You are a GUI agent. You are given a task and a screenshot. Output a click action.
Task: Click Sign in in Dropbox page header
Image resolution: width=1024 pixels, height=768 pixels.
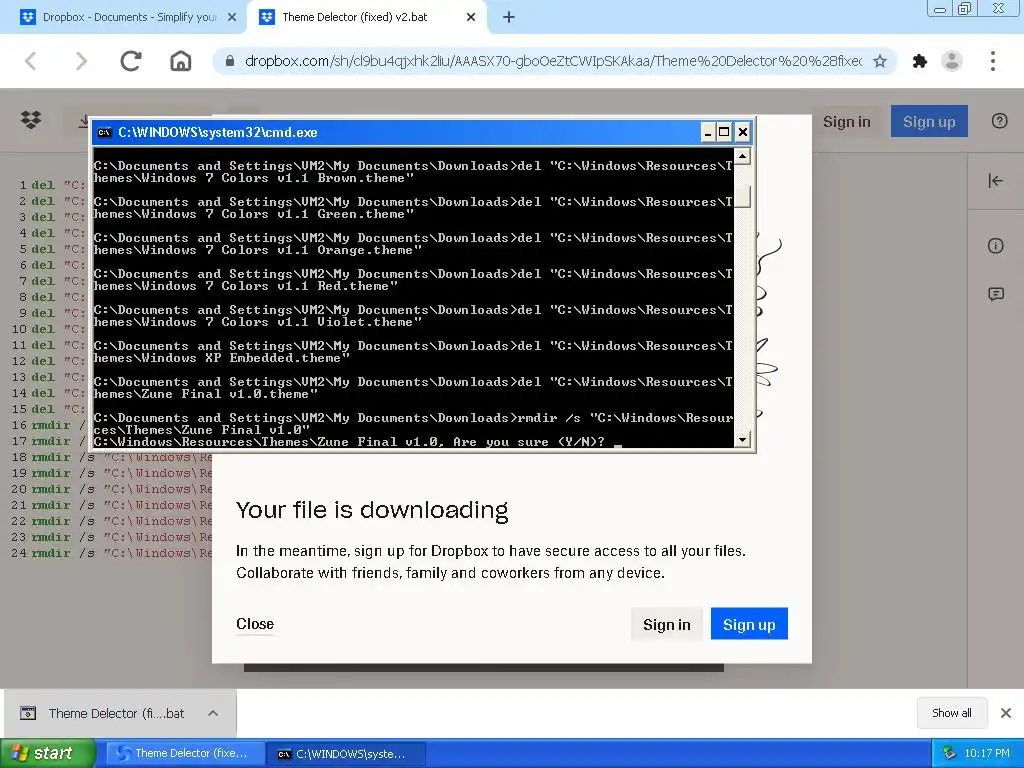(x=846, y=121)
